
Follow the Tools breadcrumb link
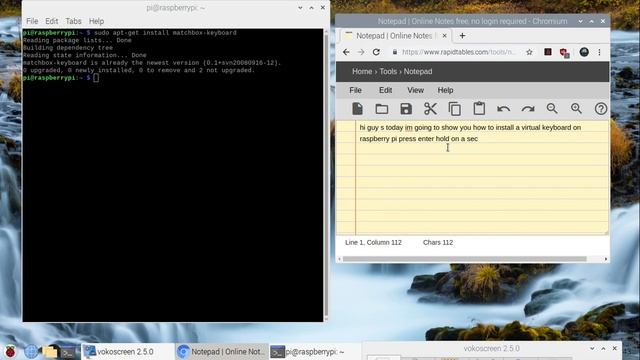(388, 71)
